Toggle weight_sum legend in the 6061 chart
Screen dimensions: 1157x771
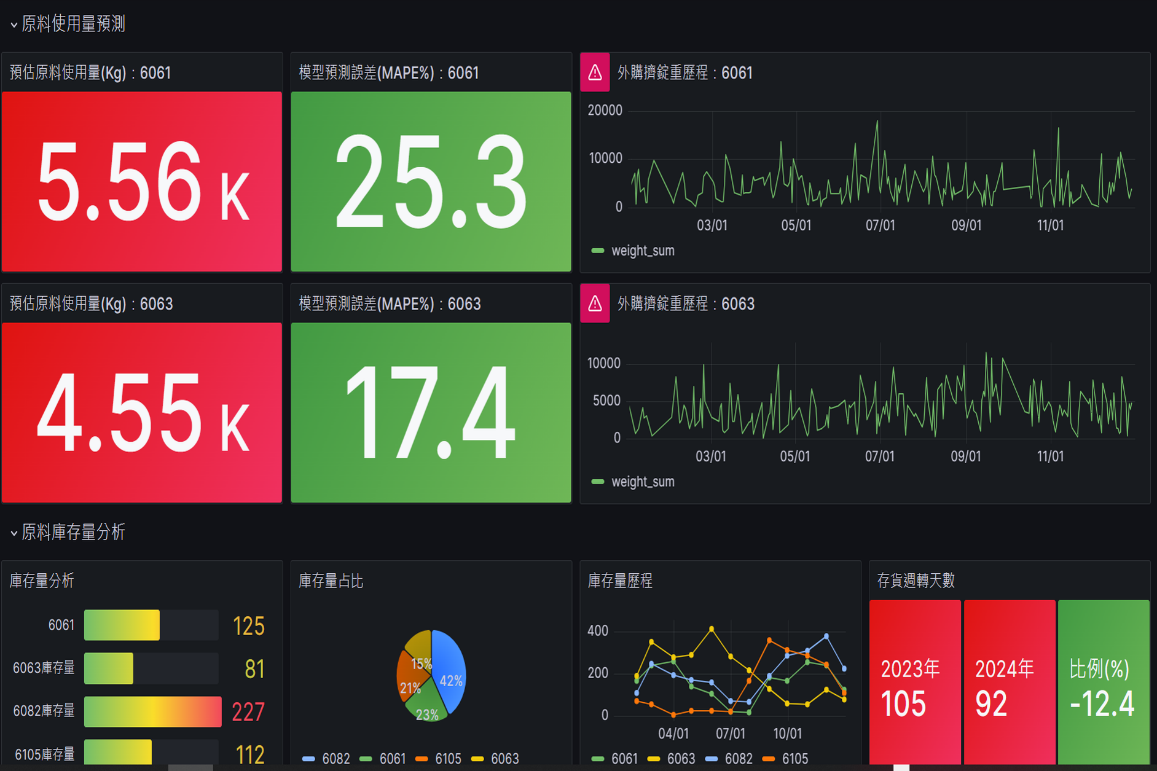[642, 251]
